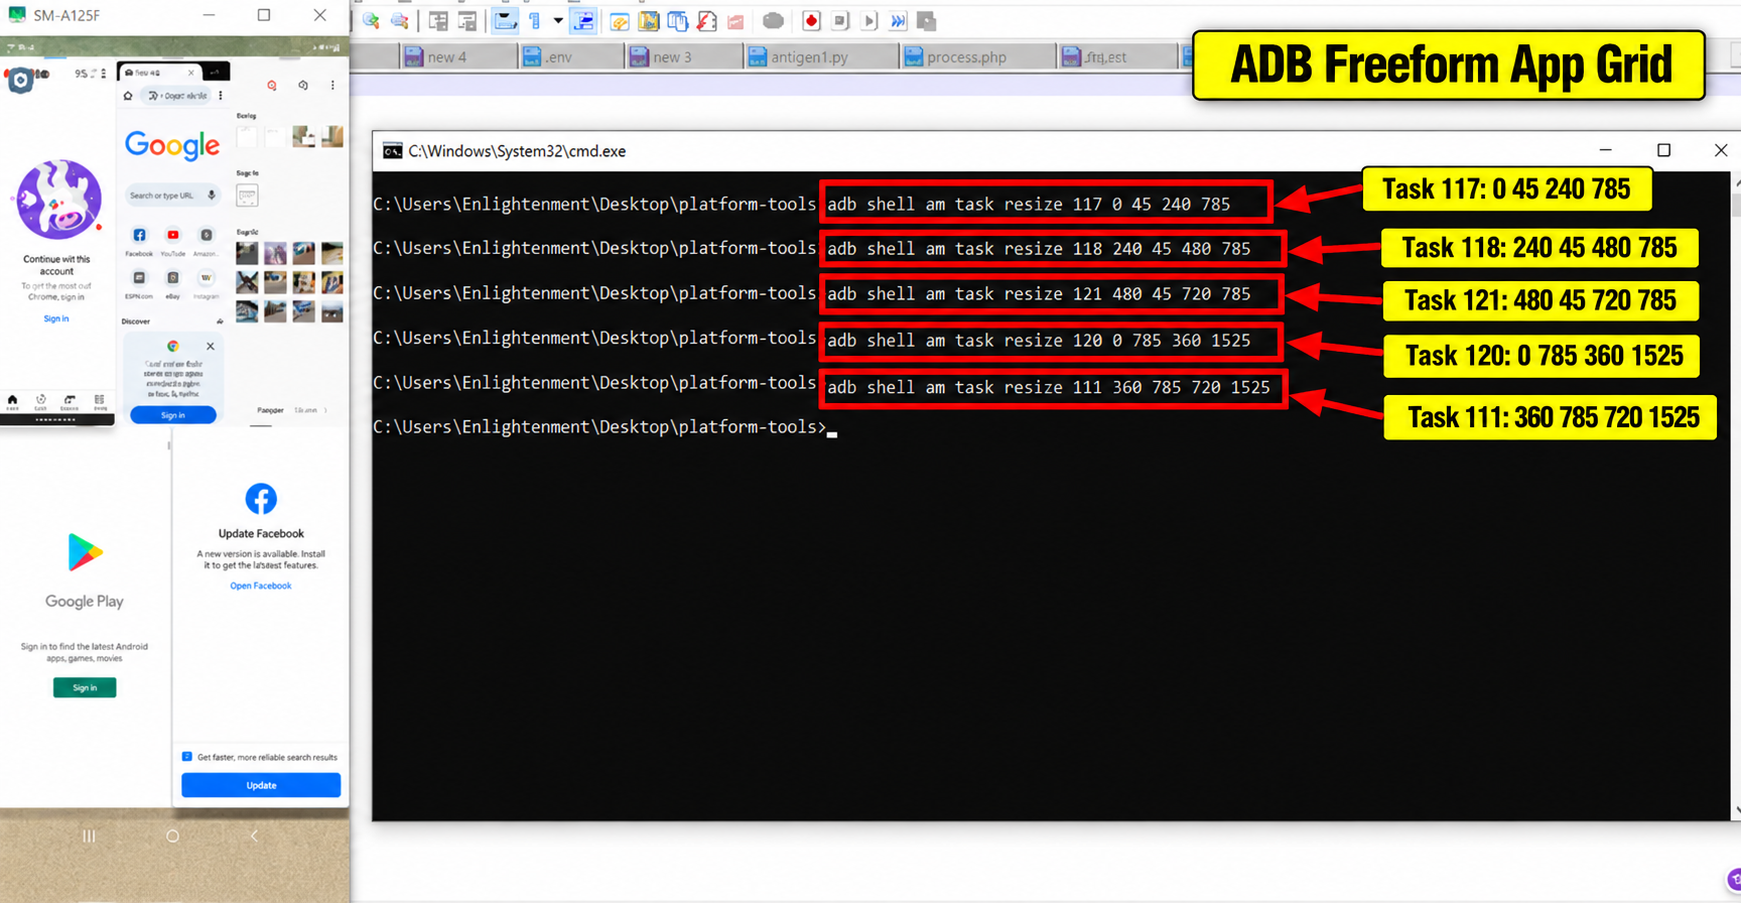Viewport: 1741px width, 903px height.
Task: Click the zoom in magnifier toolbar icon
Action: tap(371, 20)
